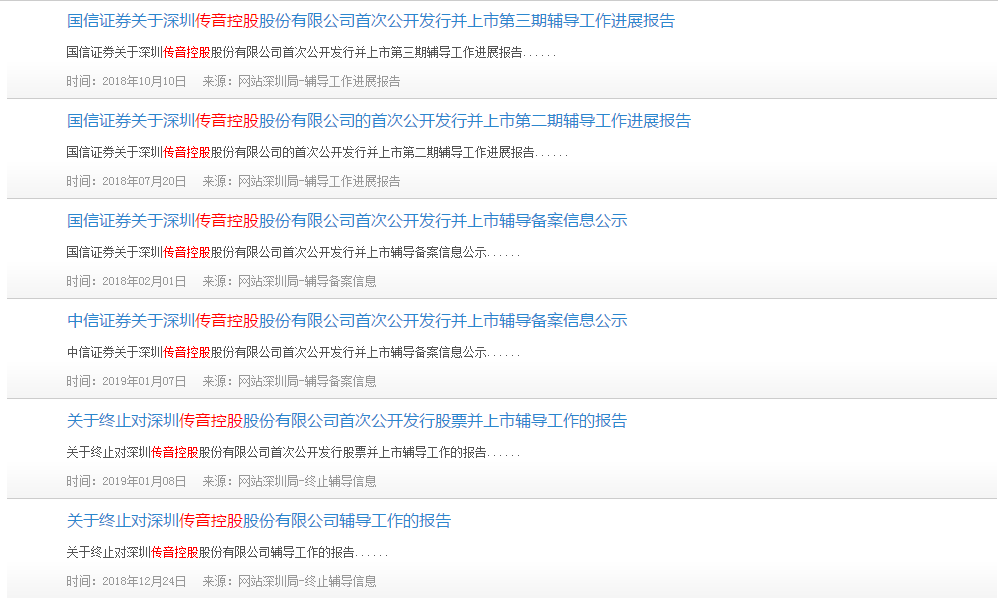Screen dimensions: 998x598
Task: Click 中信证券 辅导备案信息公示 summary line
Action: [x=293, y=352]
